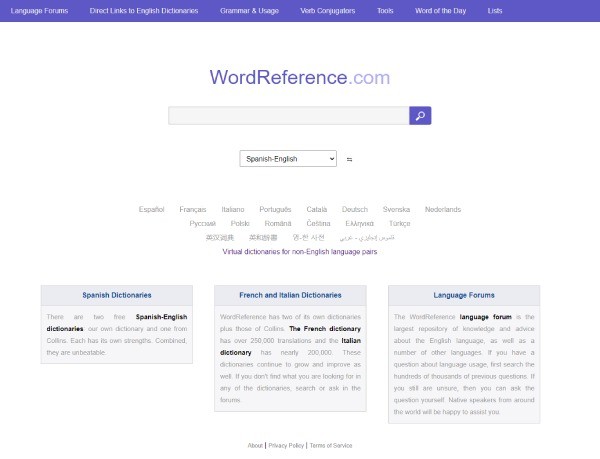
Task: Open the Spanish Dictionaries card heading
Action: (x=117, y=295)
